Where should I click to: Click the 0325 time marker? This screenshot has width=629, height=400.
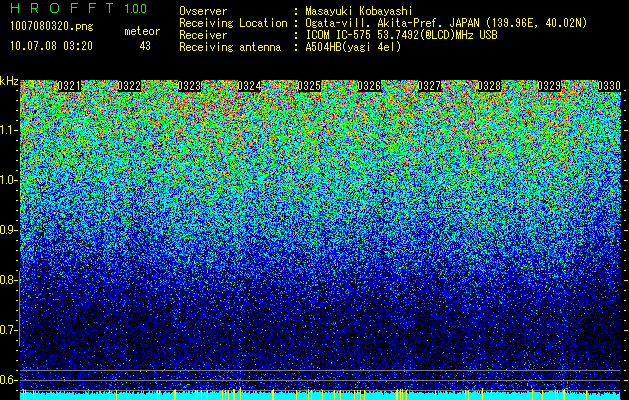pos(309,86)
